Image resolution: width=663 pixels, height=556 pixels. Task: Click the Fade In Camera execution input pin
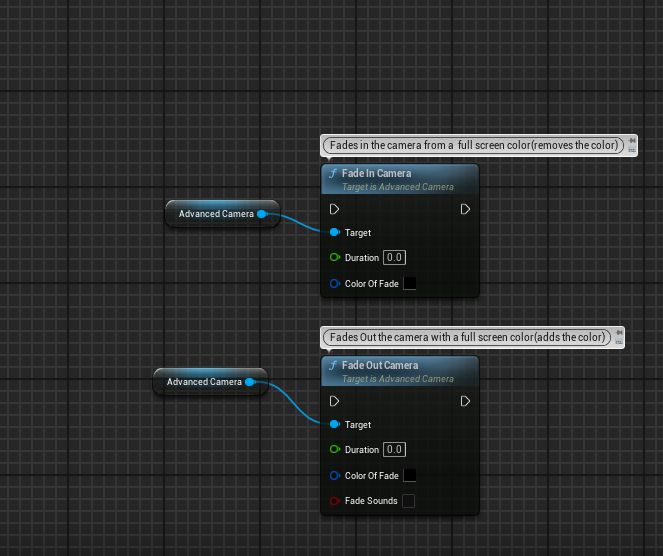(x=334, y=209)
